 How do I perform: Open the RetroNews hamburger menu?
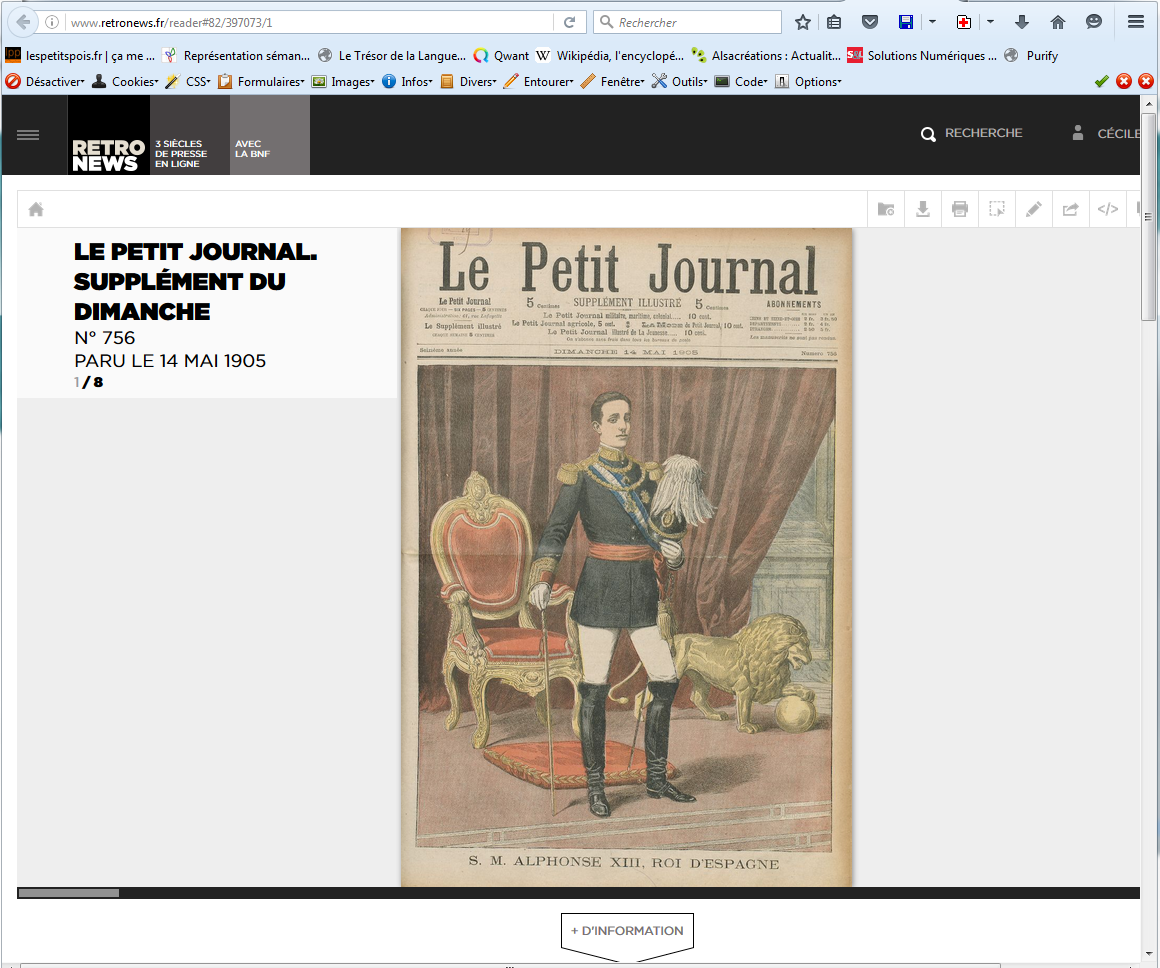pos(28,135)
